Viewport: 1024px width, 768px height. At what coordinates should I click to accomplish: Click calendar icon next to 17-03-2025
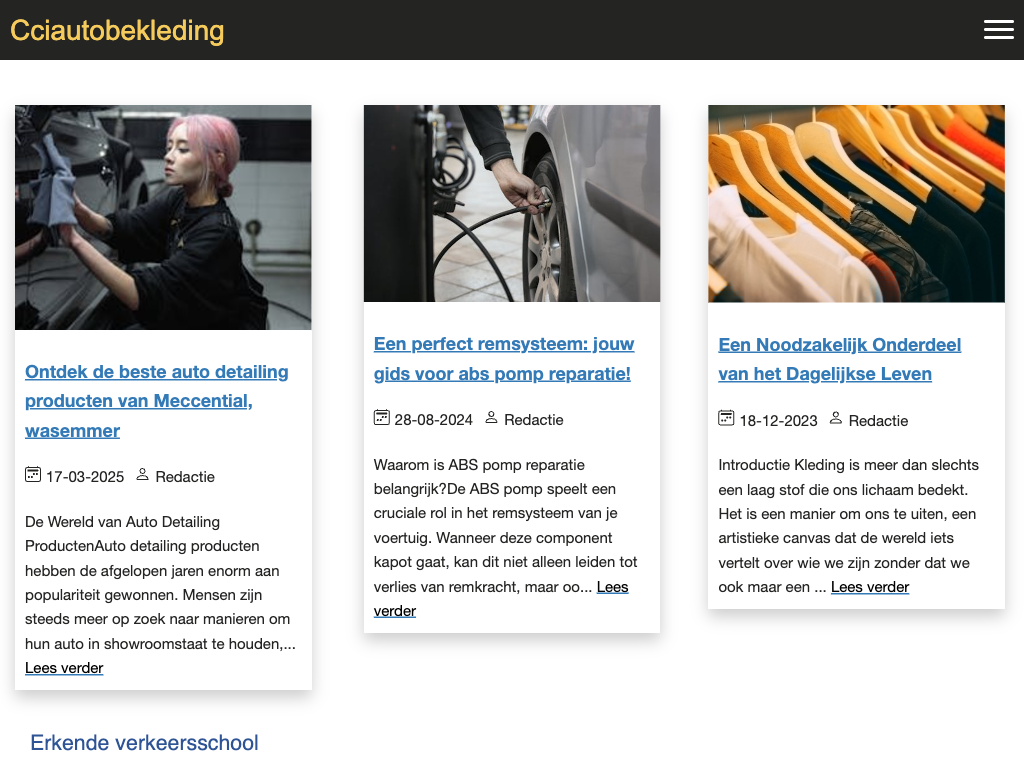[33, 475]
